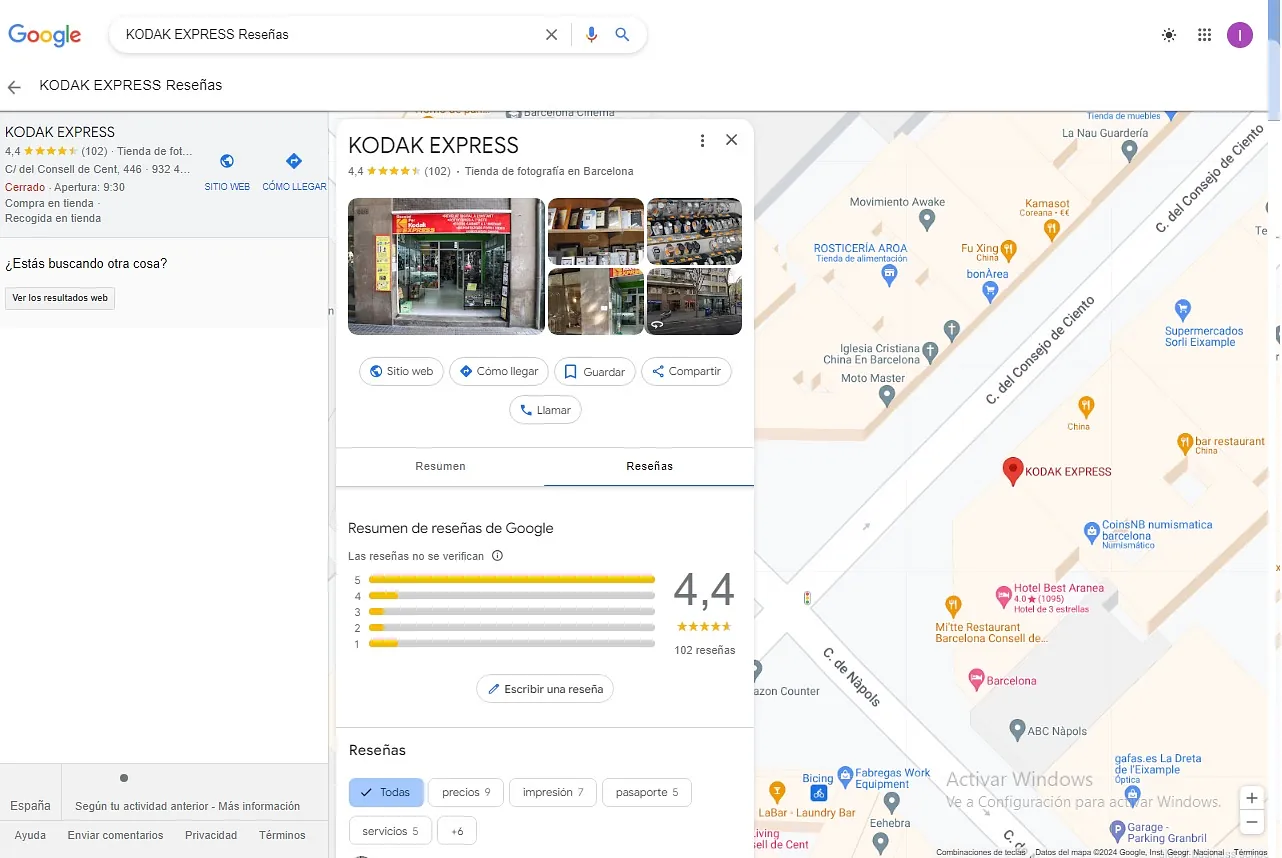Click Fu Xing restaurant marker

pos(1010,248)
